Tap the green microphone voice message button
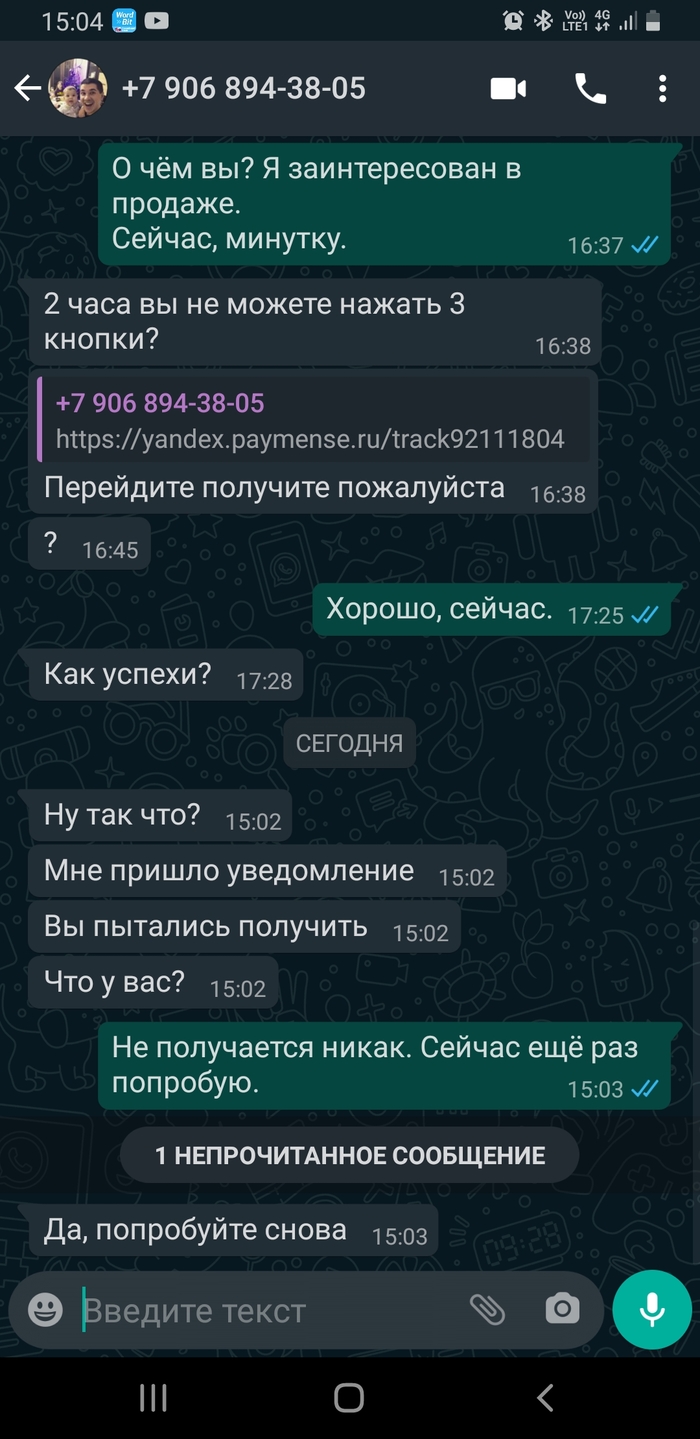Image resolution: width=700 pixels, height=1439 pixels. [652, 1309]
